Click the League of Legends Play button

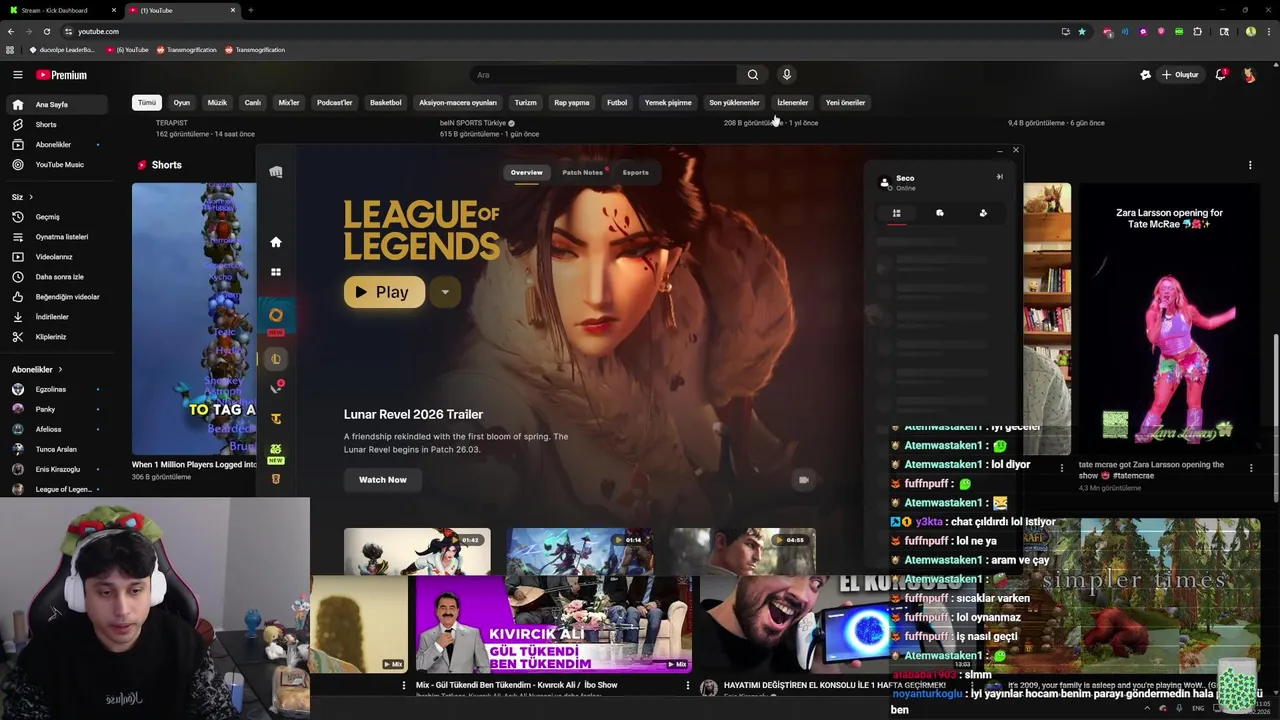(x=384, y=292)
